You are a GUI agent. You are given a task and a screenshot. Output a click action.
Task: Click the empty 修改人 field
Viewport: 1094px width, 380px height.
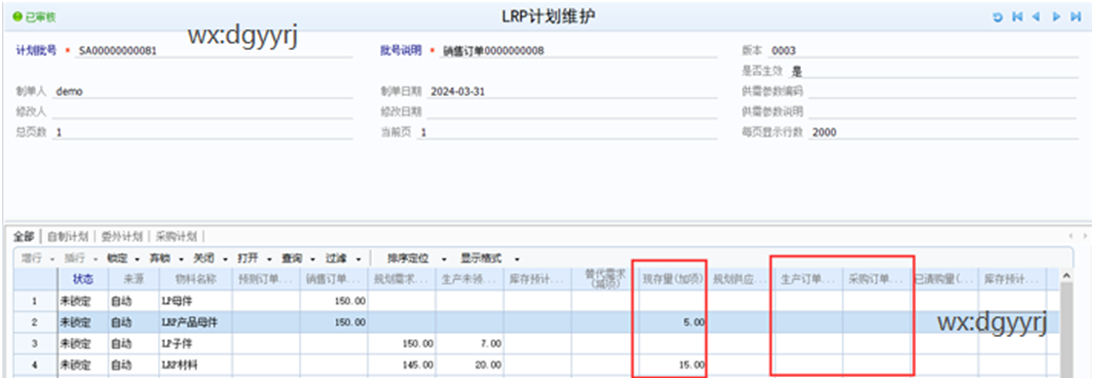pos(202,112)
